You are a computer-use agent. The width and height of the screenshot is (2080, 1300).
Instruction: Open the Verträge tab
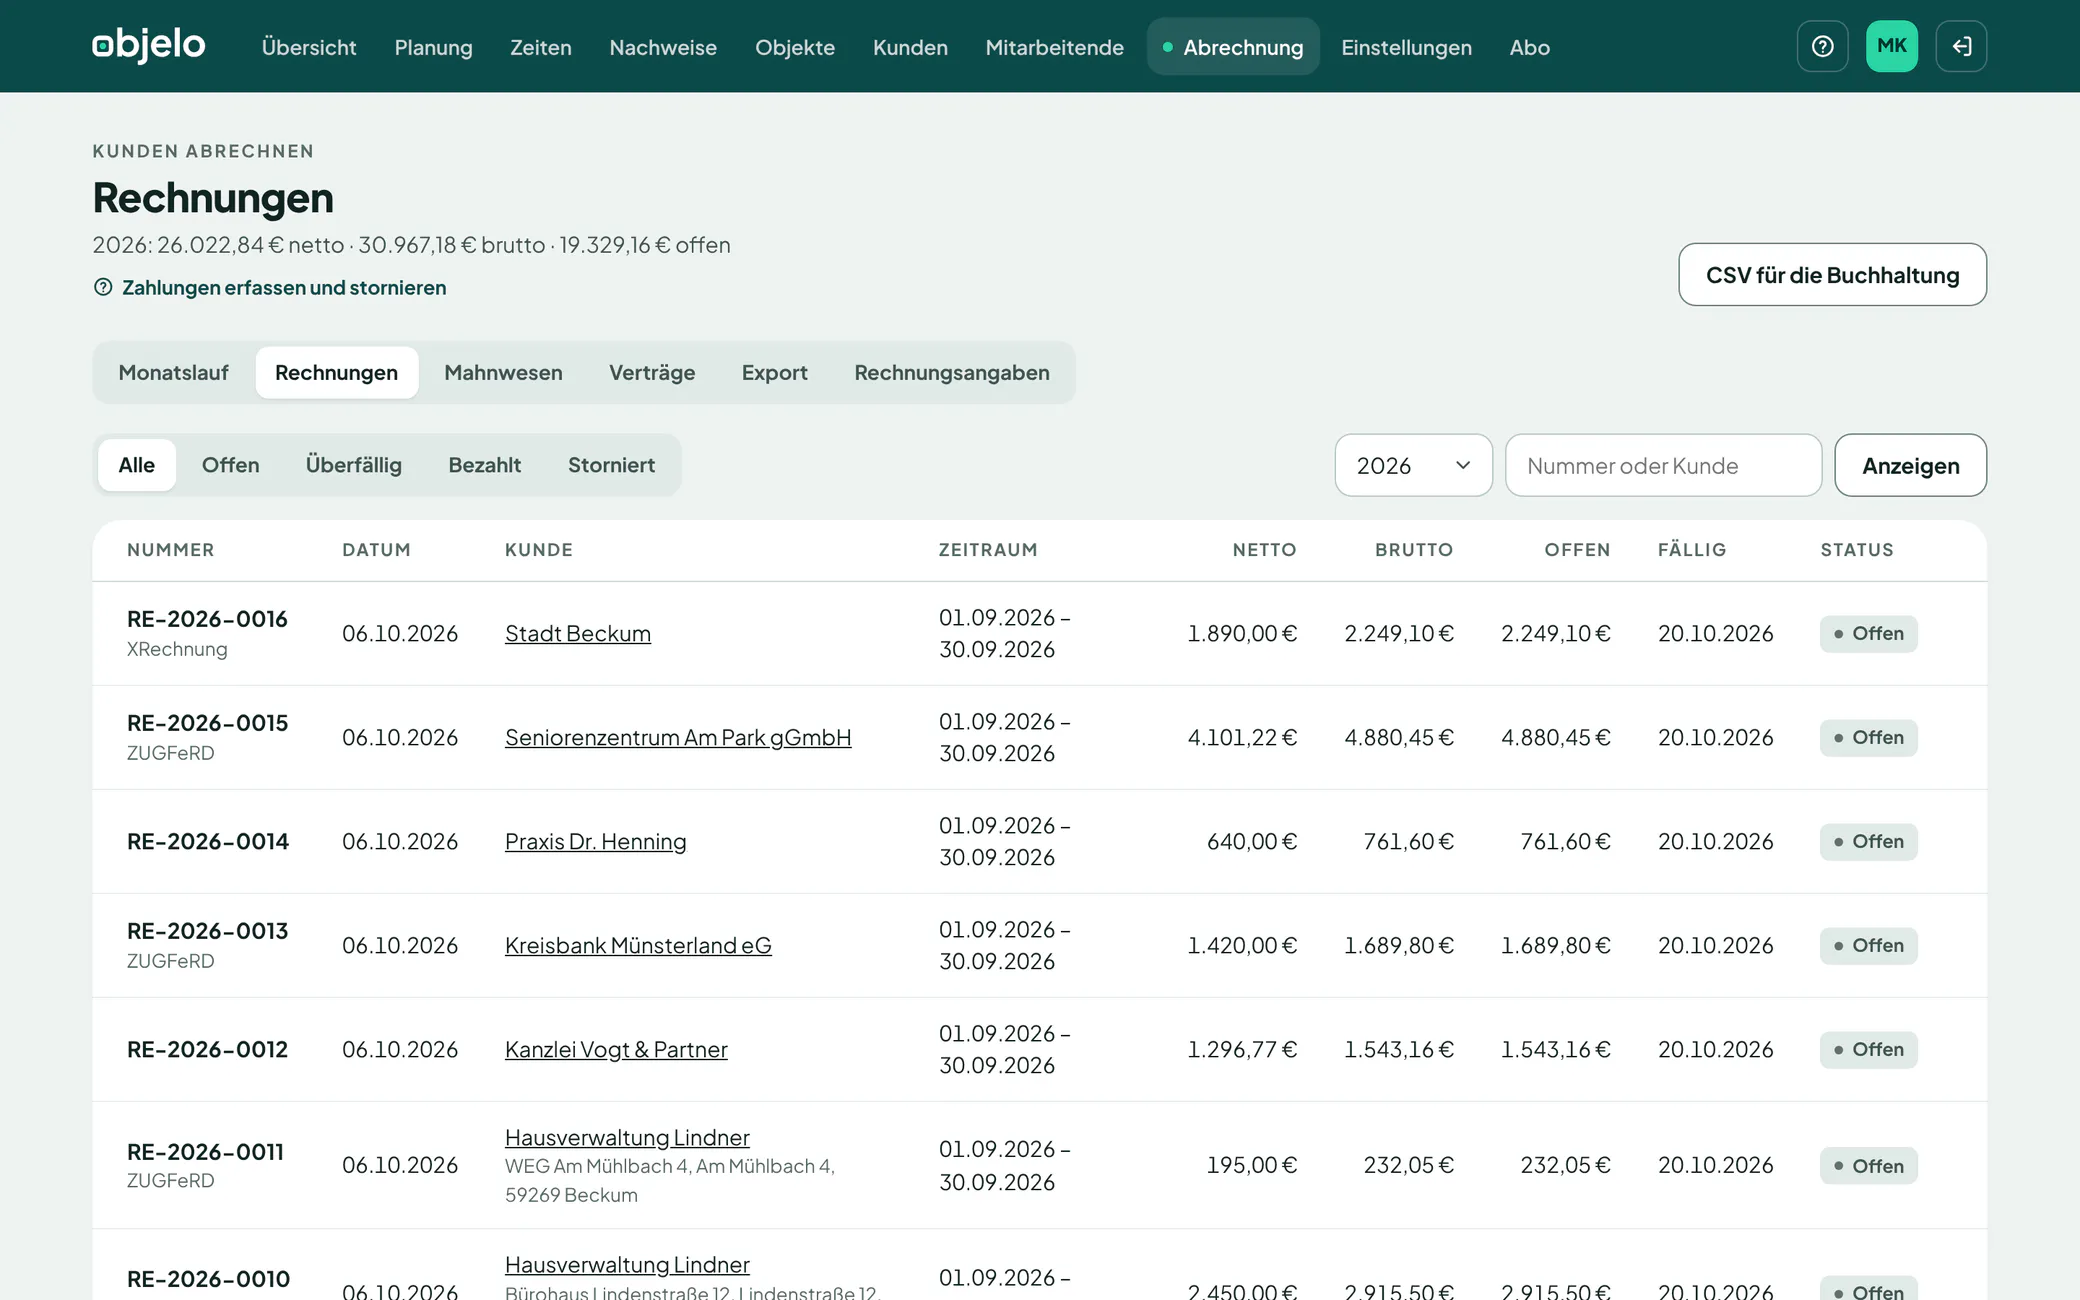coord(652,373)
